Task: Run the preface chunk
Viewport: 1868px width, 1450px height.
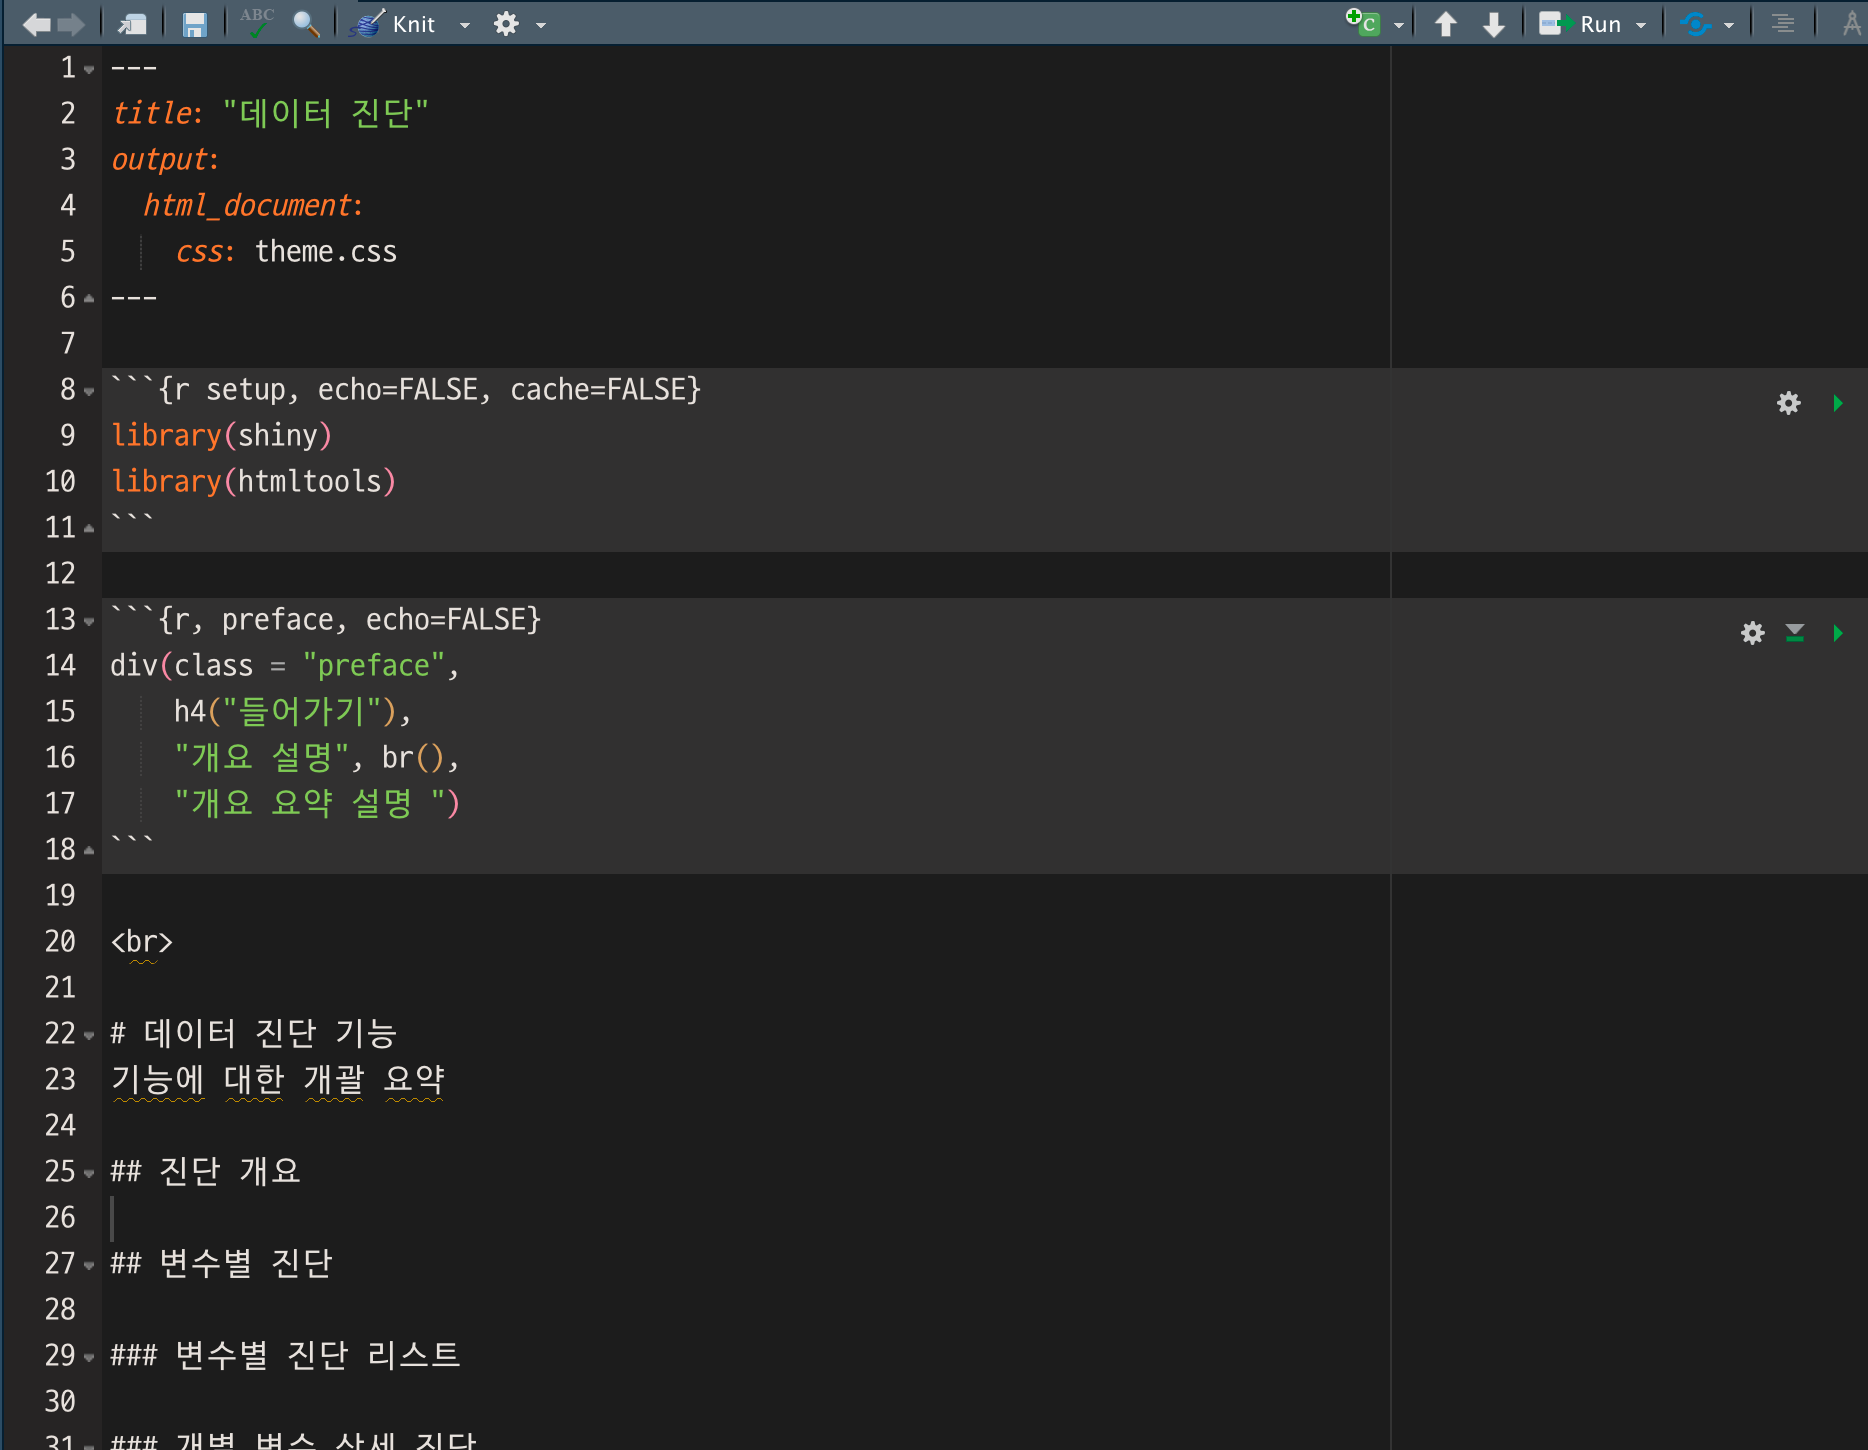Action: tap(1838, 633)
